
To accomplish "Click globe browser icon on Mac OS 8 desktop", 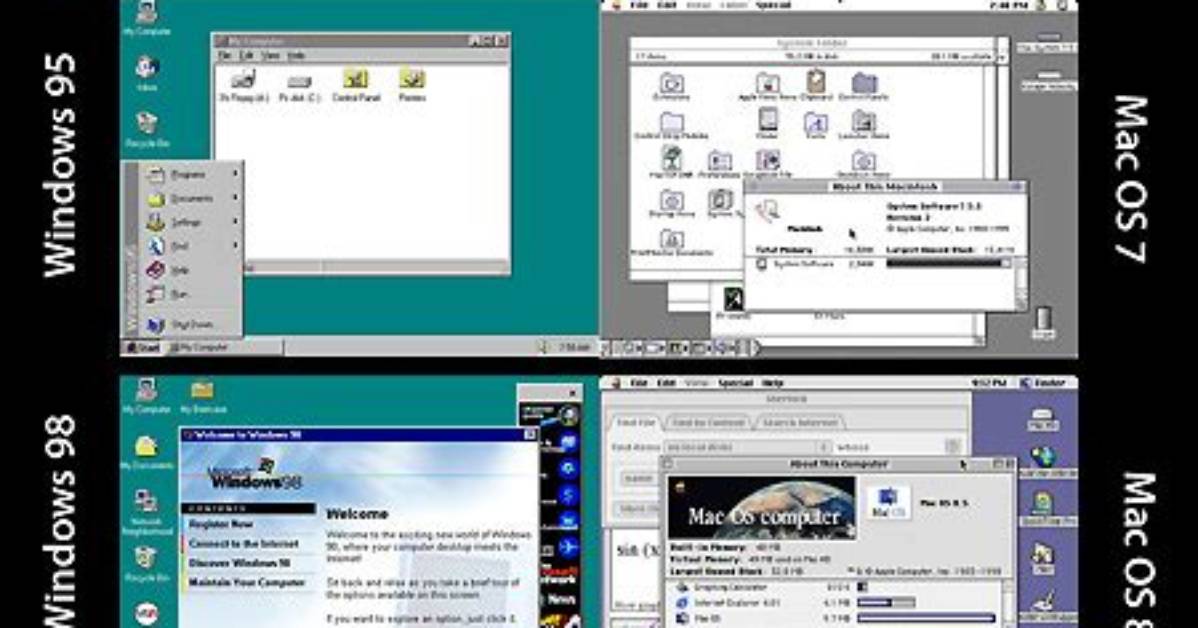I will pos(1044,461).
